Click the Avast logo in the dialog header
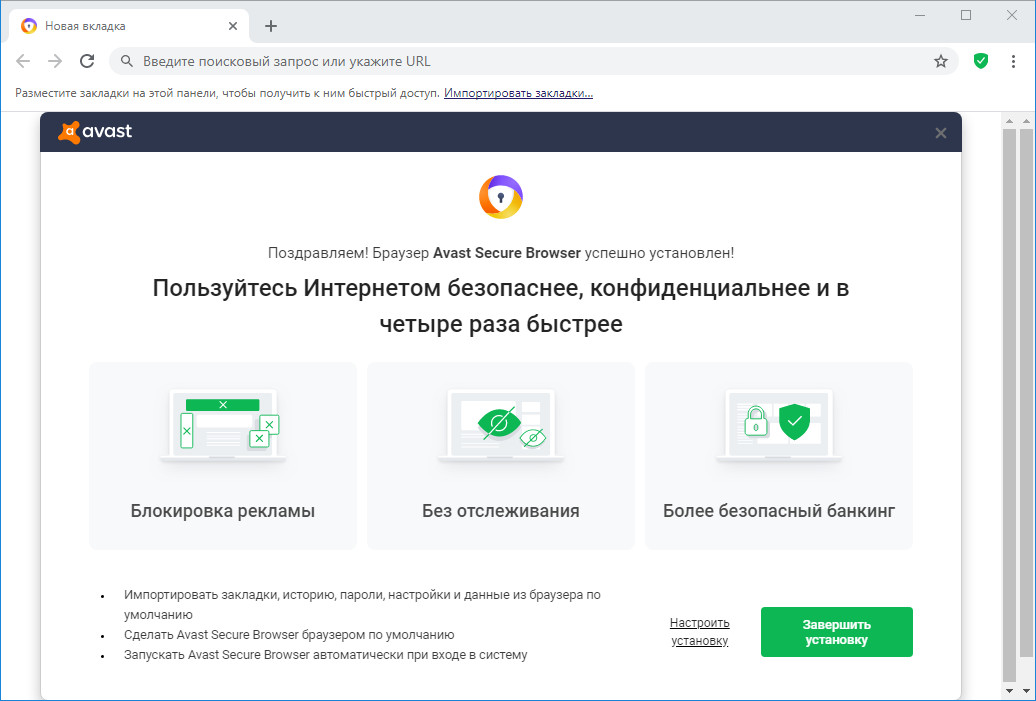This screenshot has width=1036, height=701. [x=95, y=132]
